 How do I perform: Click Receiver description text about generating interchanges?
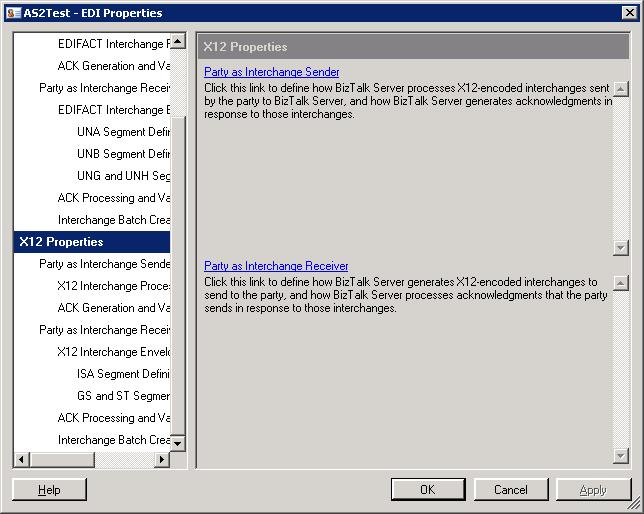pyautogui.click(x=406, y=295)
